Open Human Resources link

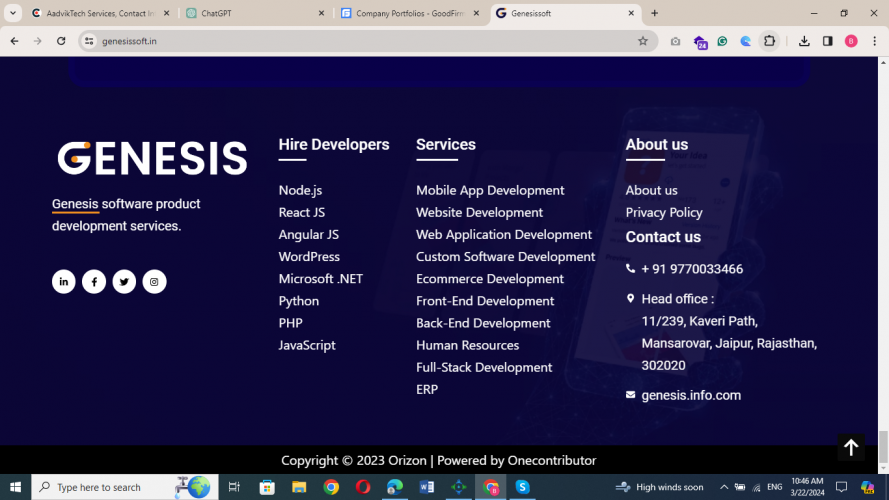click(467, 345)
